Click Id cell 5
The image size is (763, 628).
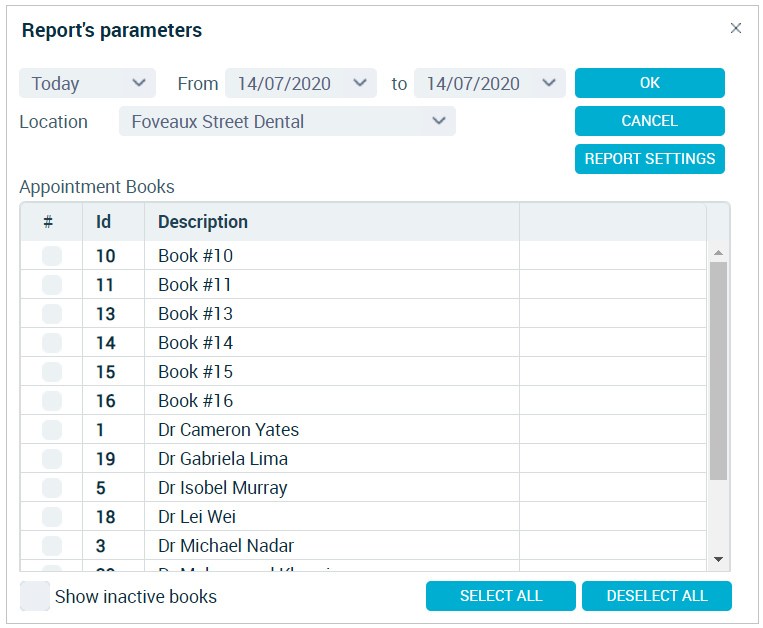[x=113, y=488]
